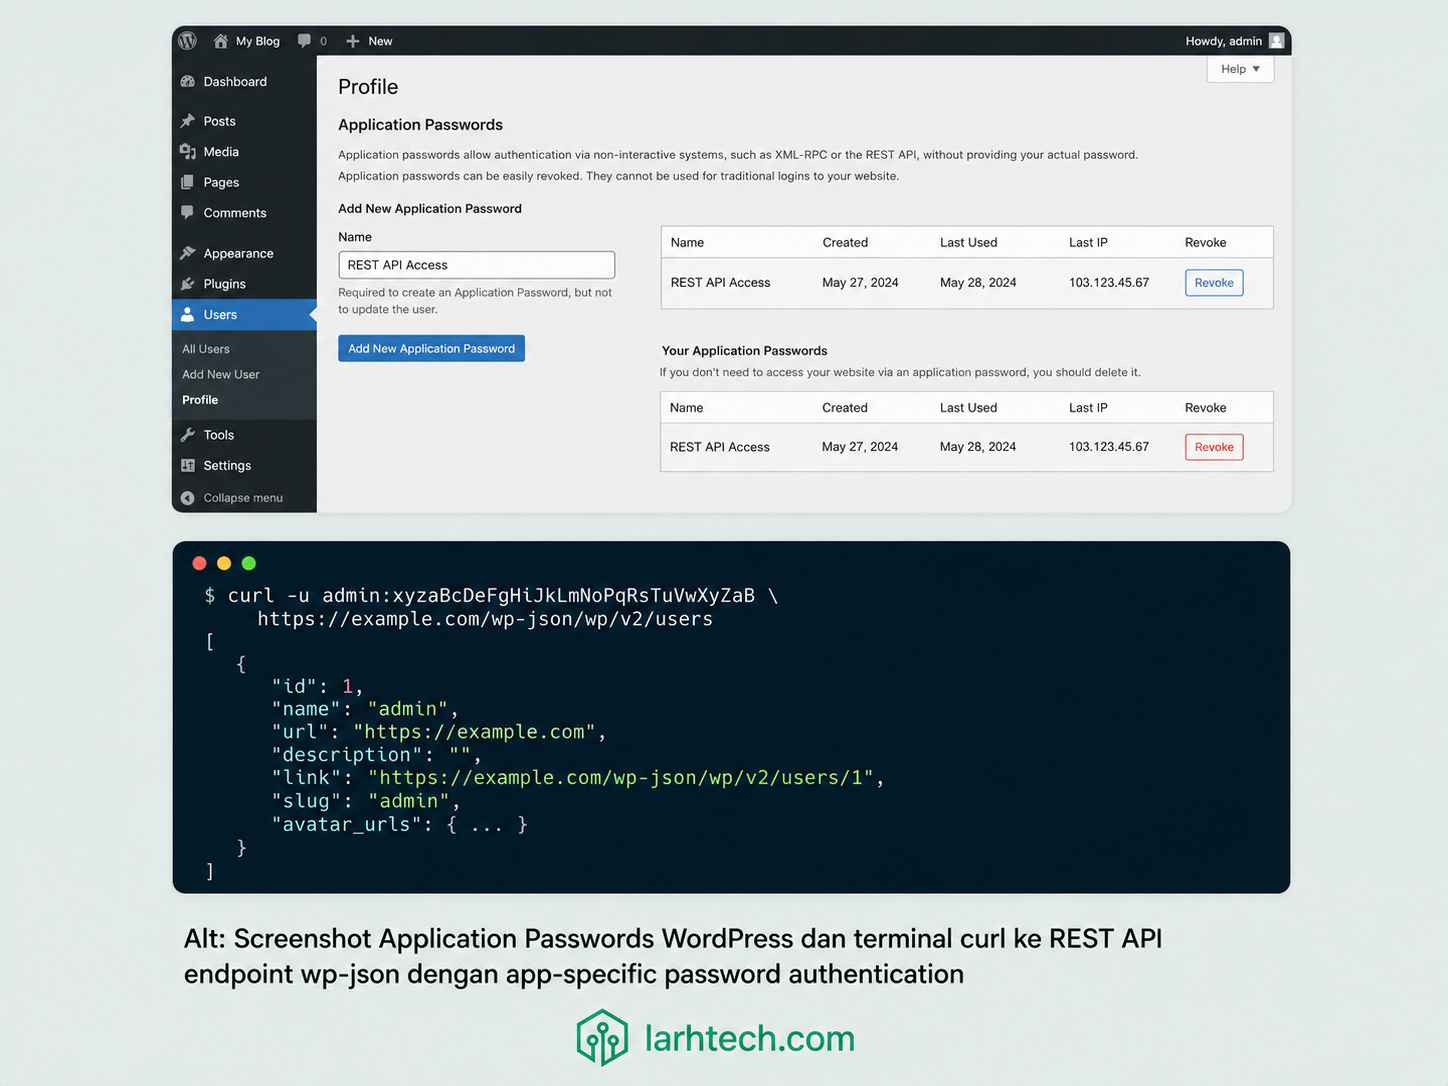Click the Media icon in the sidebar
The image size is (1448, 1086).
click(x=187, y=152)
